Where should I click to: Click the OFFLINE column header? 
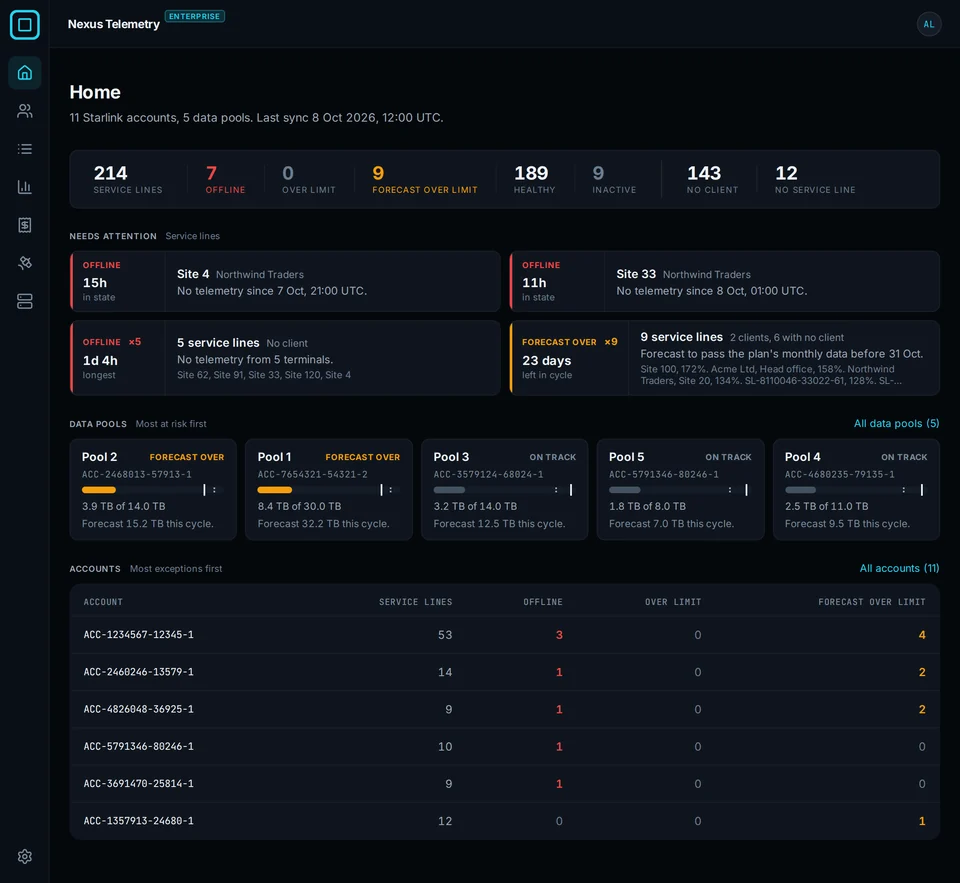click(x=542, y=602)
